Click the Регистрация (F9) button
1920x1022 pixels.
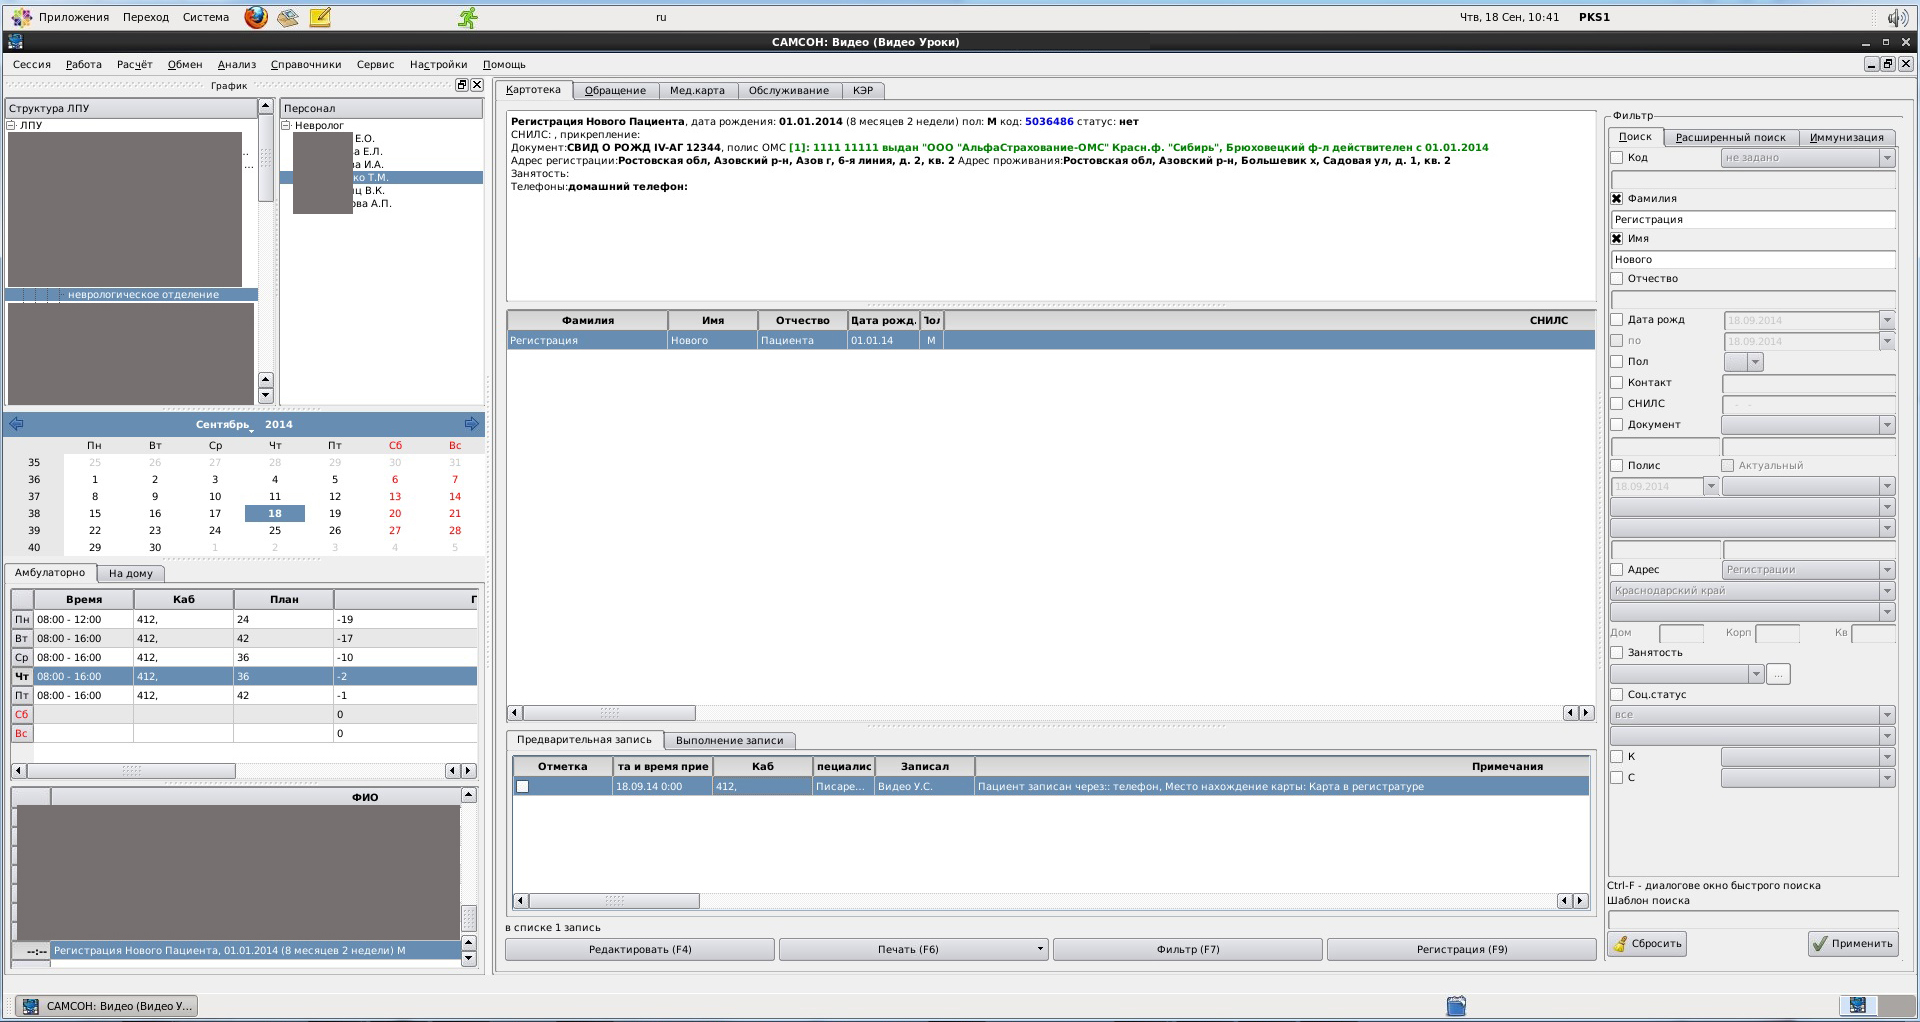click(1461, 949)
